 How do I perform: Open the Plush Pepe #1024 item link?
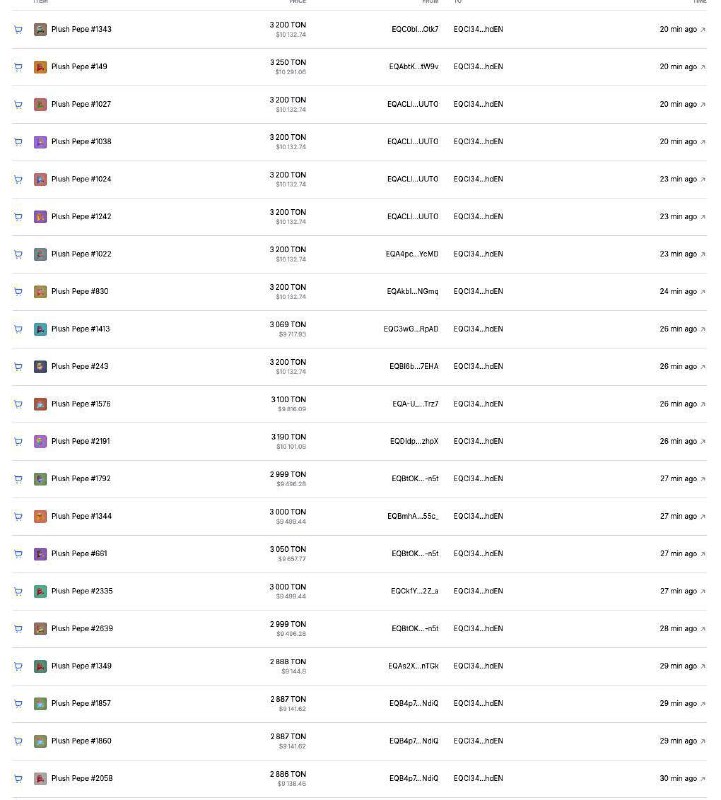pyautogui.click(x=81, y=179)
